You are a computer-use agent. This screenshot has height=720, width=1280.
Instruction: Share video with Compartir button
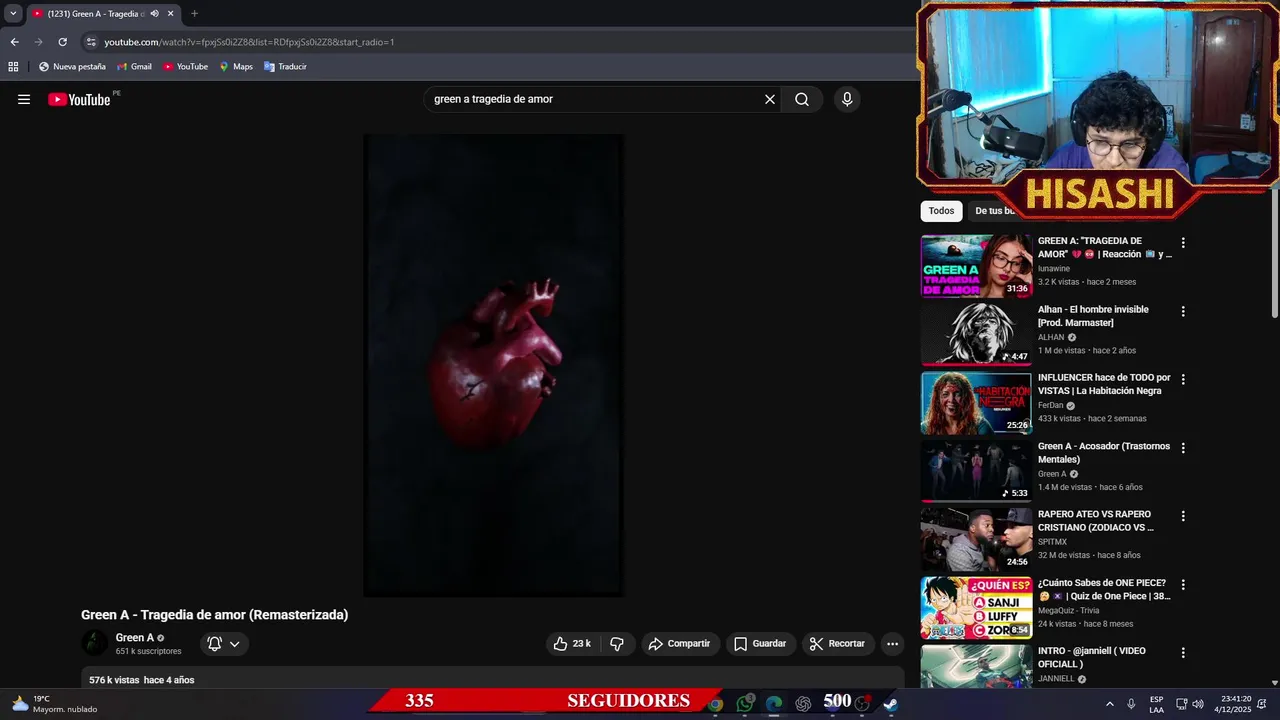click(x=679, y=644)
